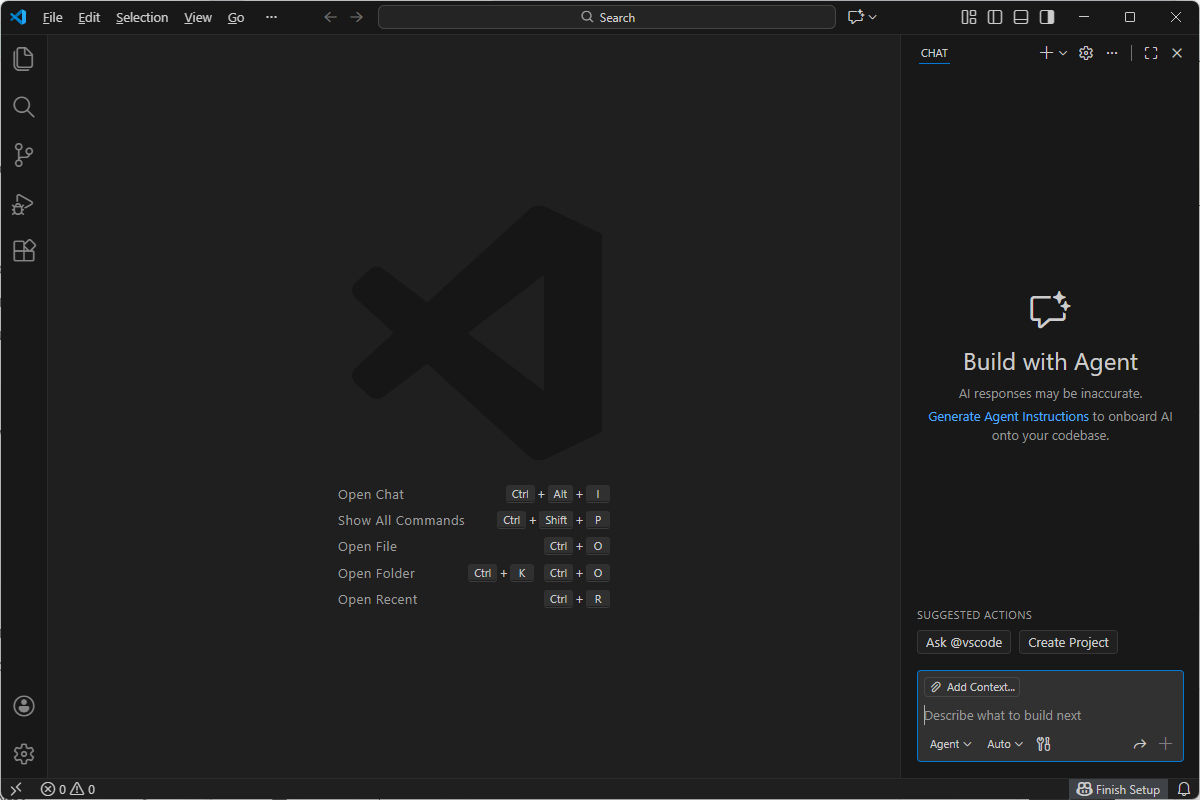Click the Create Project suggestion

[1068, 642]
